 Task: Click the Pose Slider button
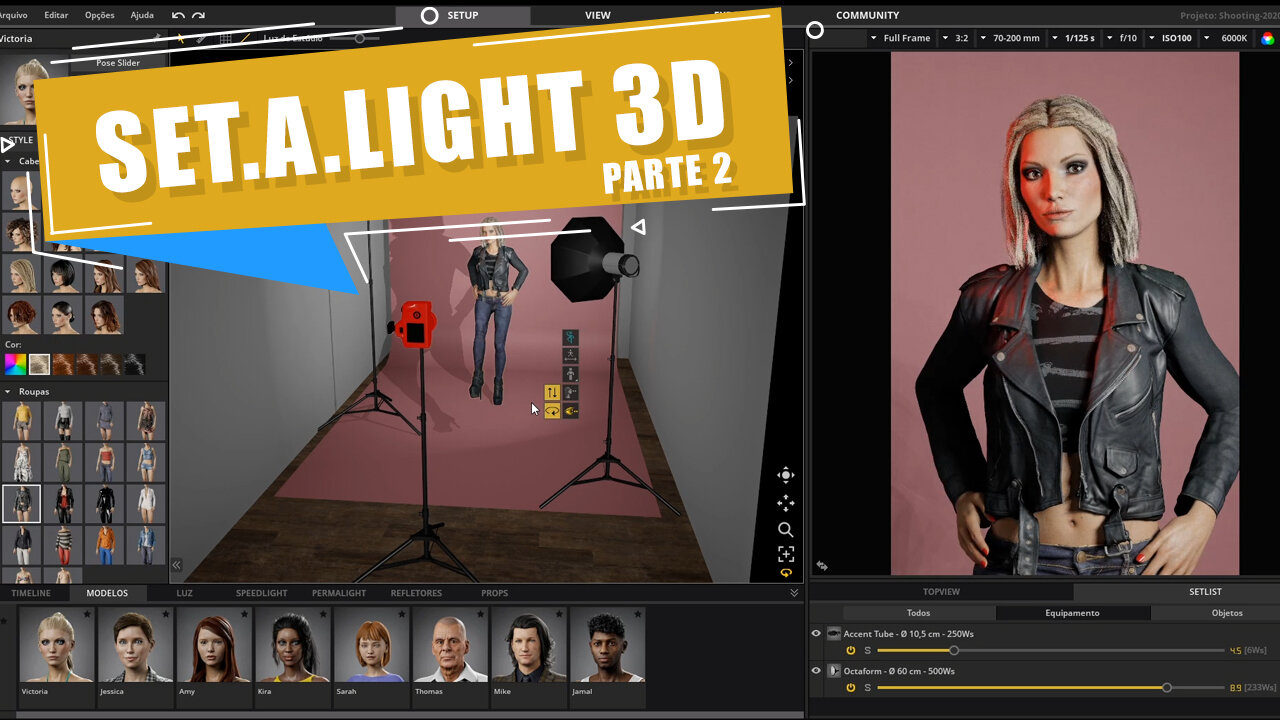[x=118, y=63]
